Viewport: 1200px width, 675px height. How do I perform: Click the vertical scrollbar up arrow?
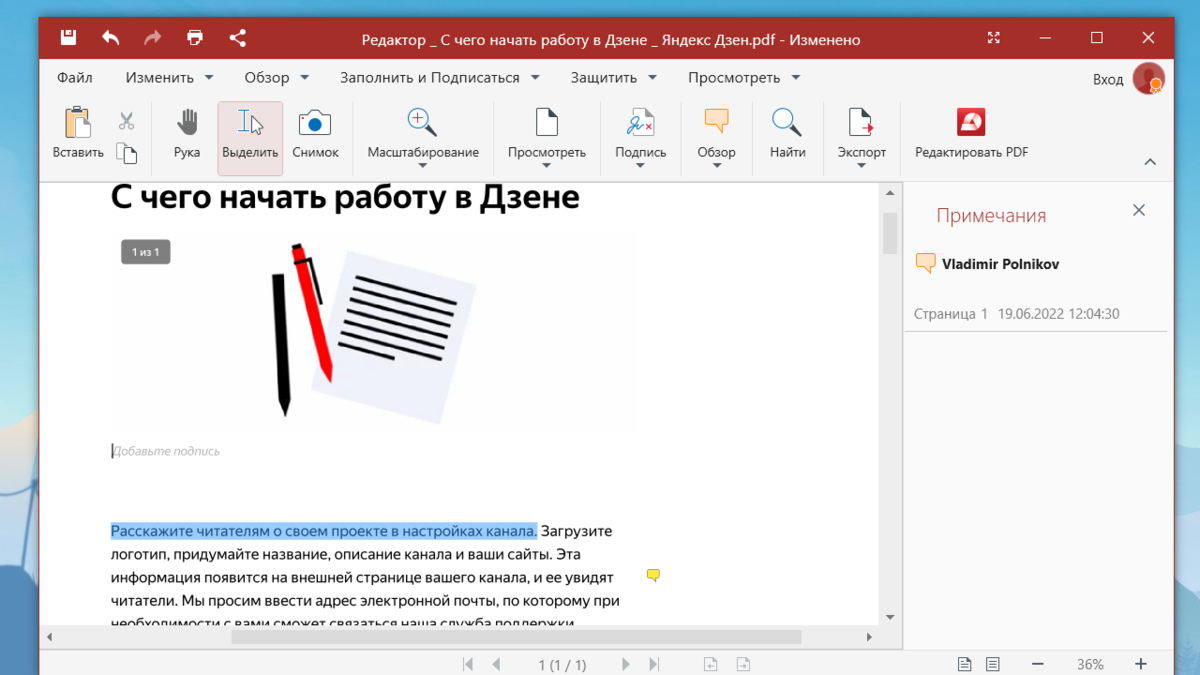point(890,193)
